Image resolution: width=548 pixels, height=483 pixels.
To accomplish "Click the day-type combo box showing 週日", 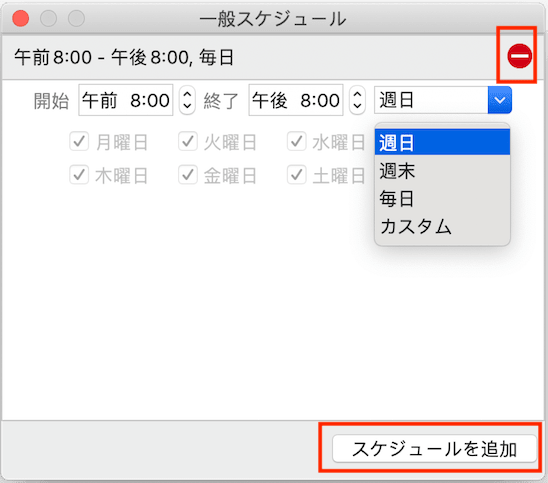I will point(443,100).
